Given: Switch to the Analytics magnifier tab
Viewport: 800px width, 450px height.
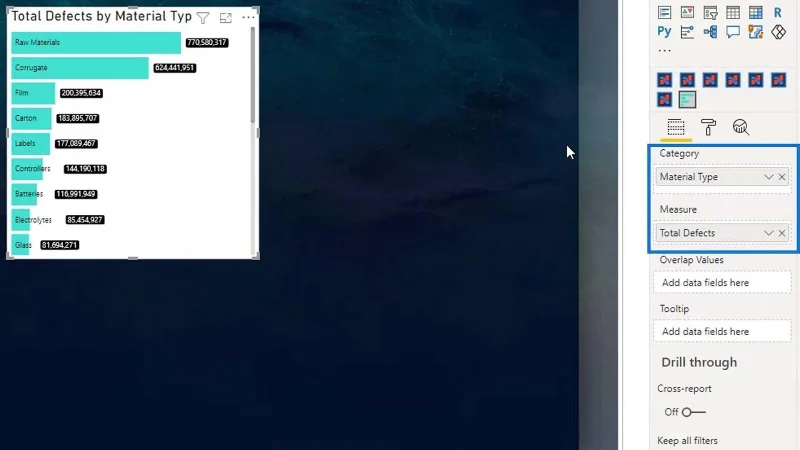Looking at the screenshot, I should point(740,127).
